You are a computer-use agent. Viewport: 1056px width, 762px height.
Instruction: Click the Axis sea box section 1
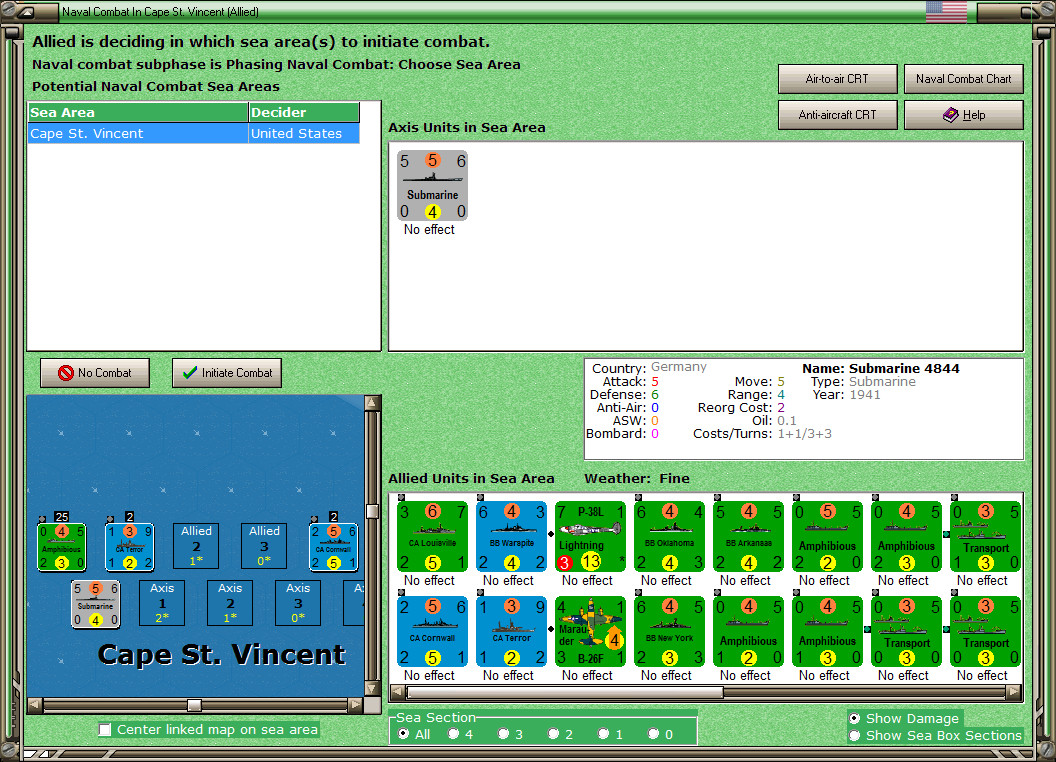(x=162, y=603)
